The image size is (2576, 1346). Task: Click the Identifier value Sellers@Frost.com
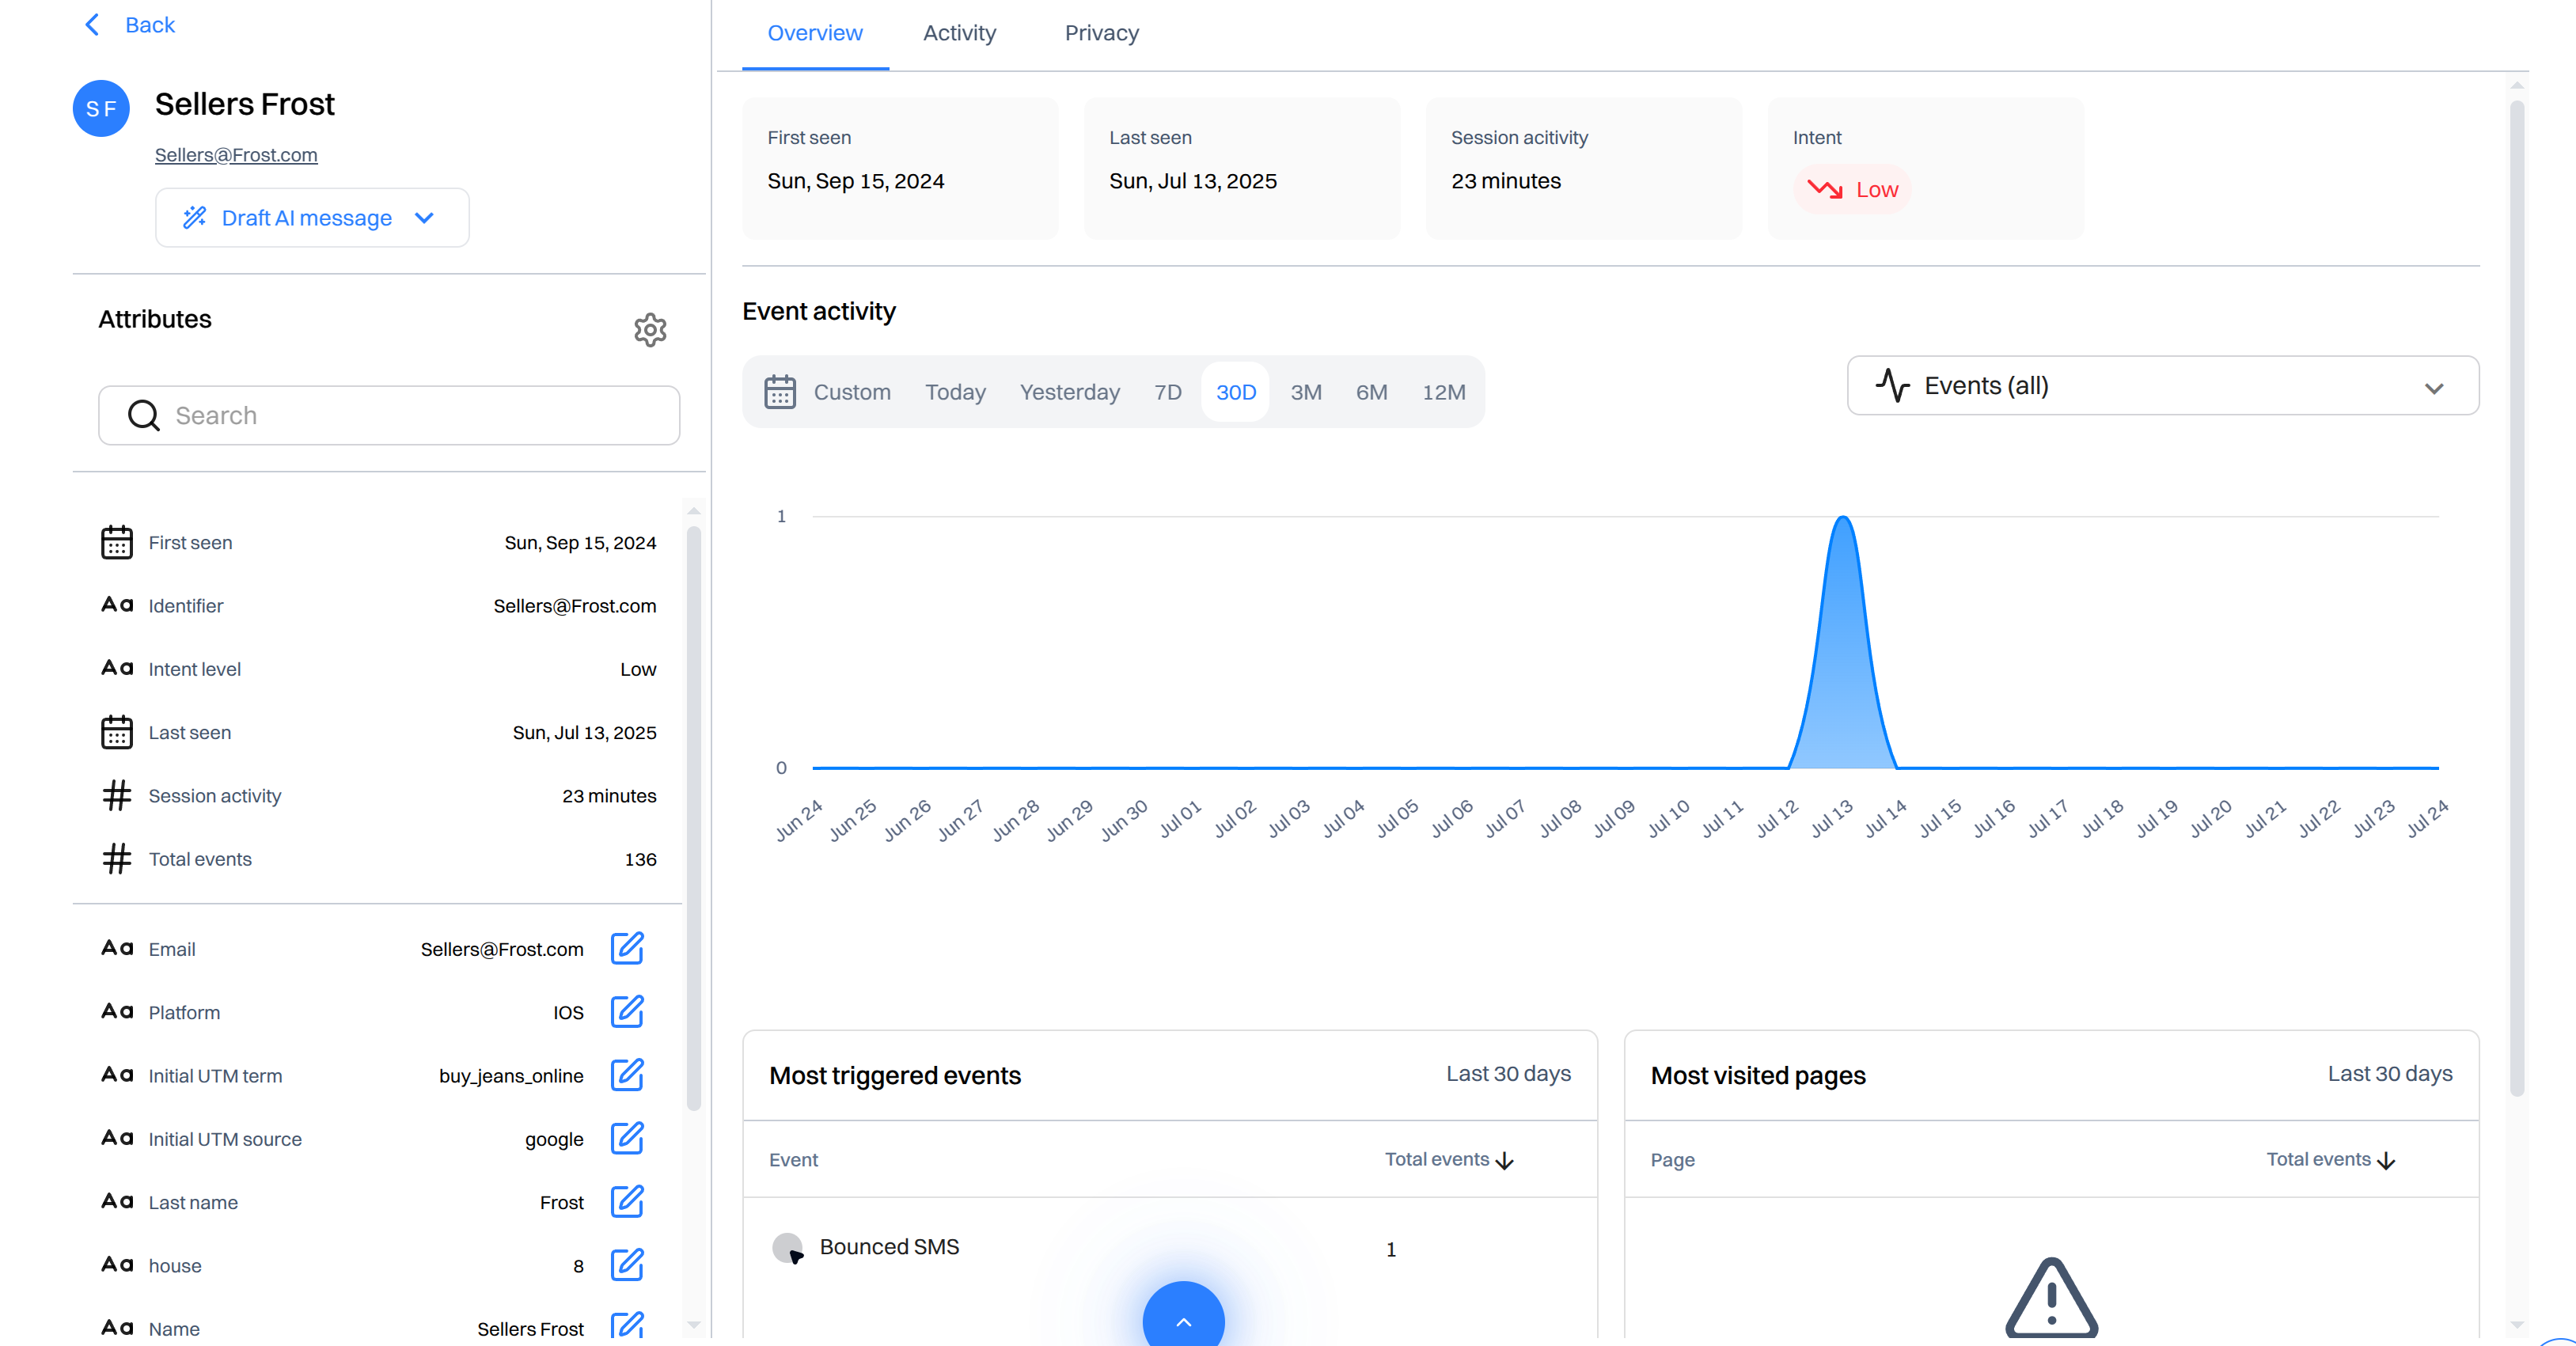tap(575, 606)
